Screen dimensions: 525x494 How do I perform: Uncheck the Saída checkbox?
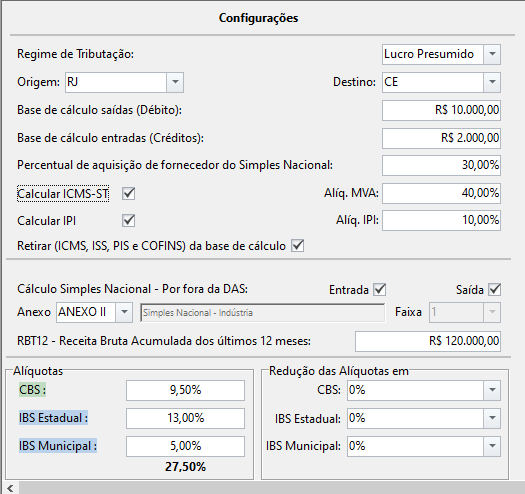click(495, 290)
